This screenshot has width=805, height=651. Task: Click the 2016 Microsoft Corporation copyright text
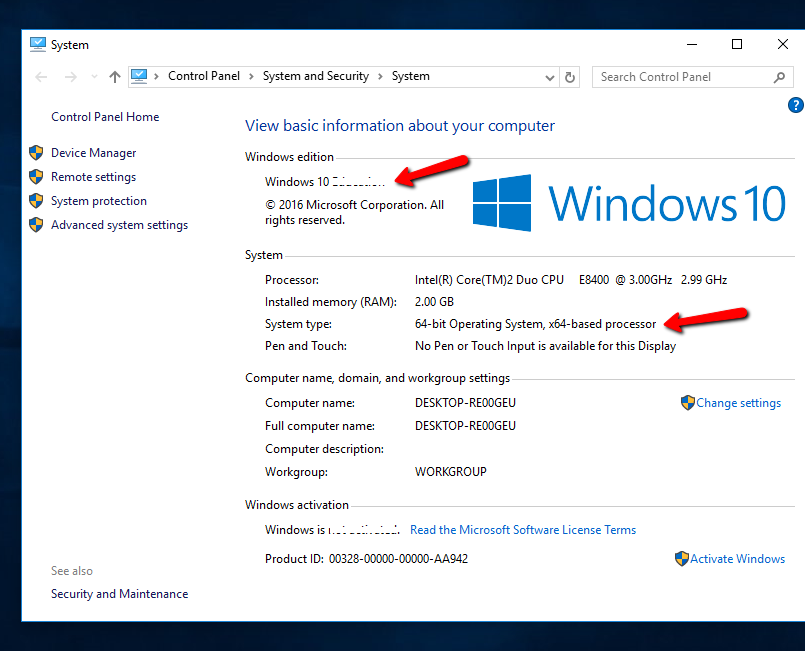pyautogui.click(x=354, y=213)
